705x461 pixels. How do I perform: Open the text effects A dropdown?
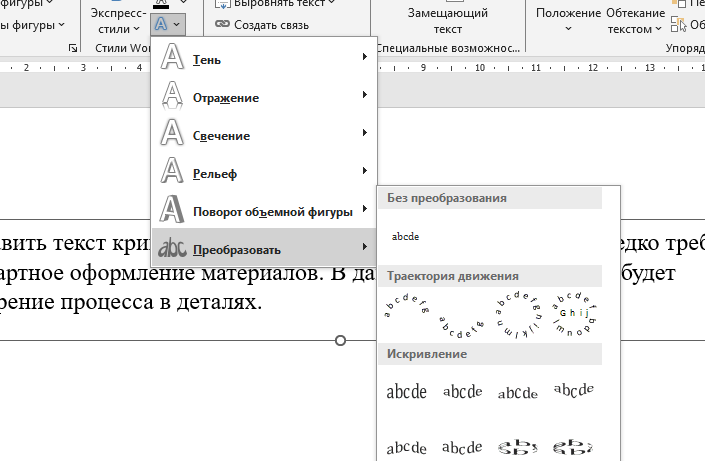pos(168,22)
